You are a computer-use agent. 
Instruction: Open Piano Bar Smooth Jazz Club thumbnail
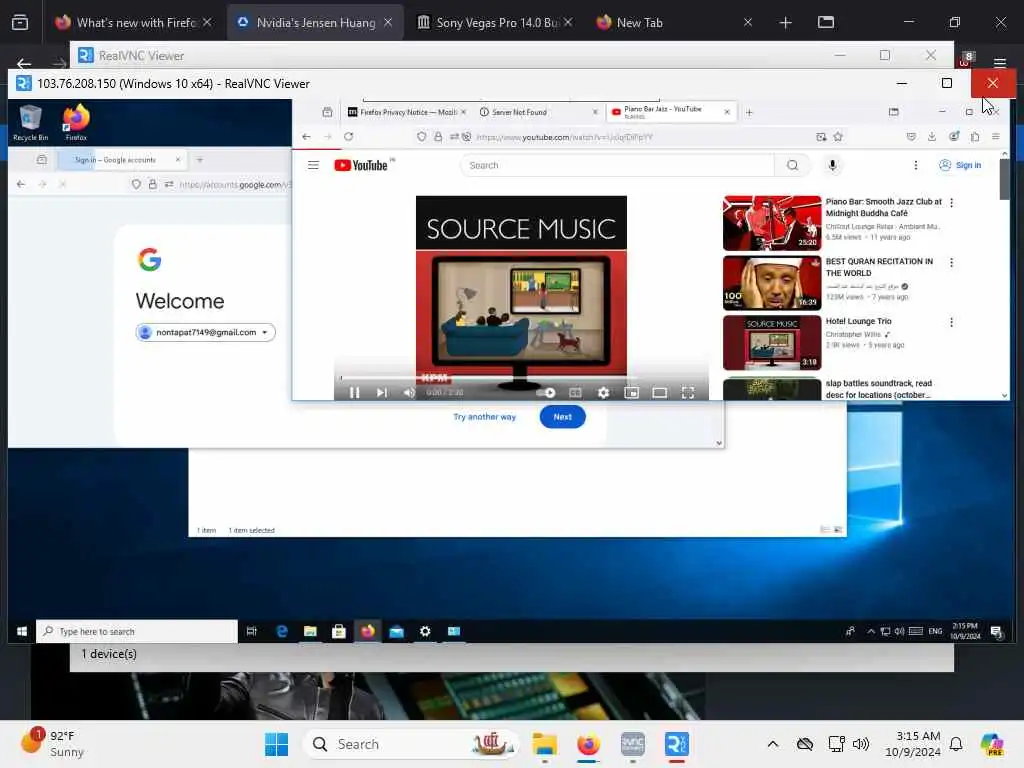772,223
